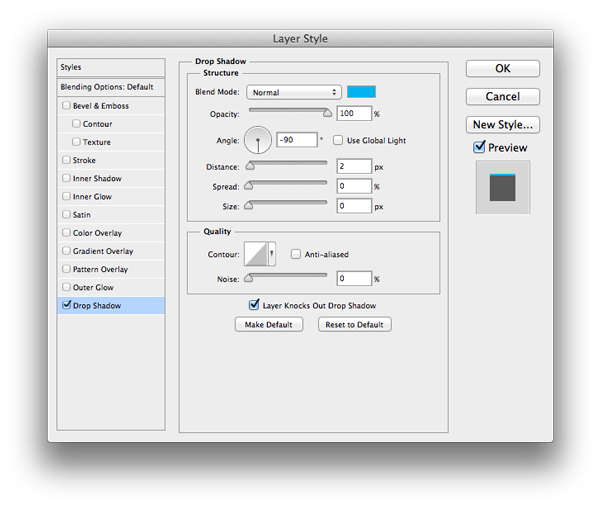Open the Blend Mode dropdown
Image resolution: width=600 pixels, height=507 pixels.
pos(294,92)
